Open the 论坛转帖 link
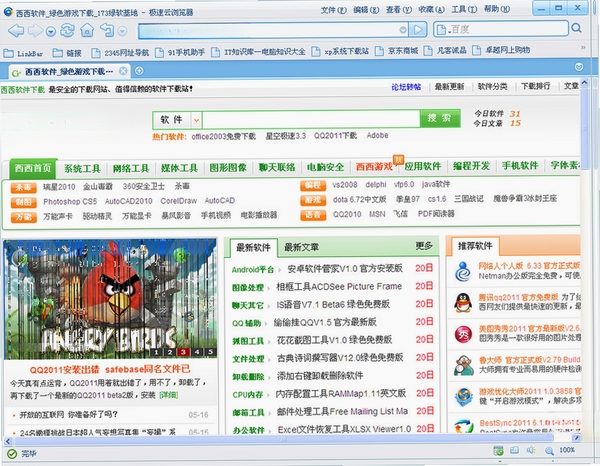This screenshot has width=600, height=466. [406, 87]
